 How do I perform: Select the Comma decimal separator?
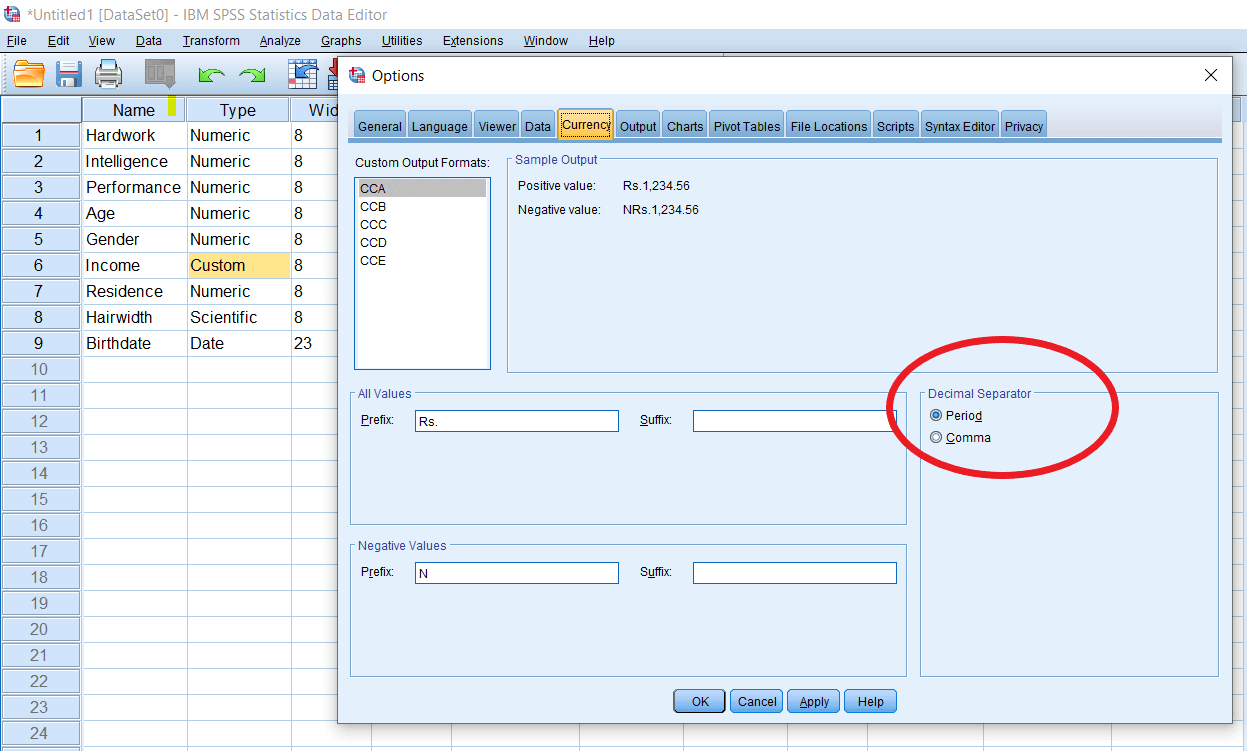936,437
